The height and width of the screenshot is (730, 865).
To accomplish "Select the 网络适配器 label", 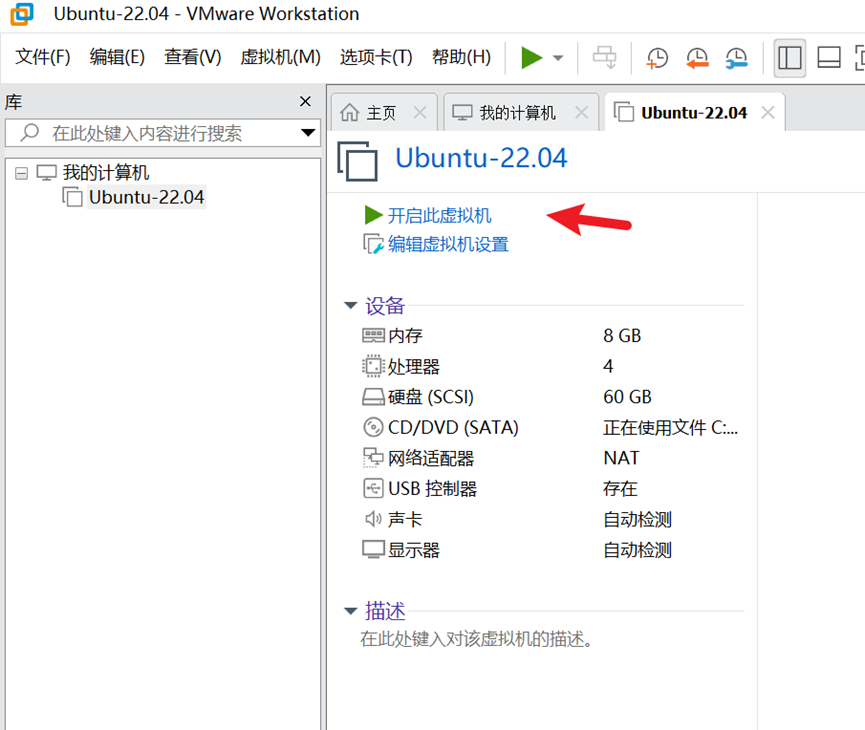I will tap(431, 458).
